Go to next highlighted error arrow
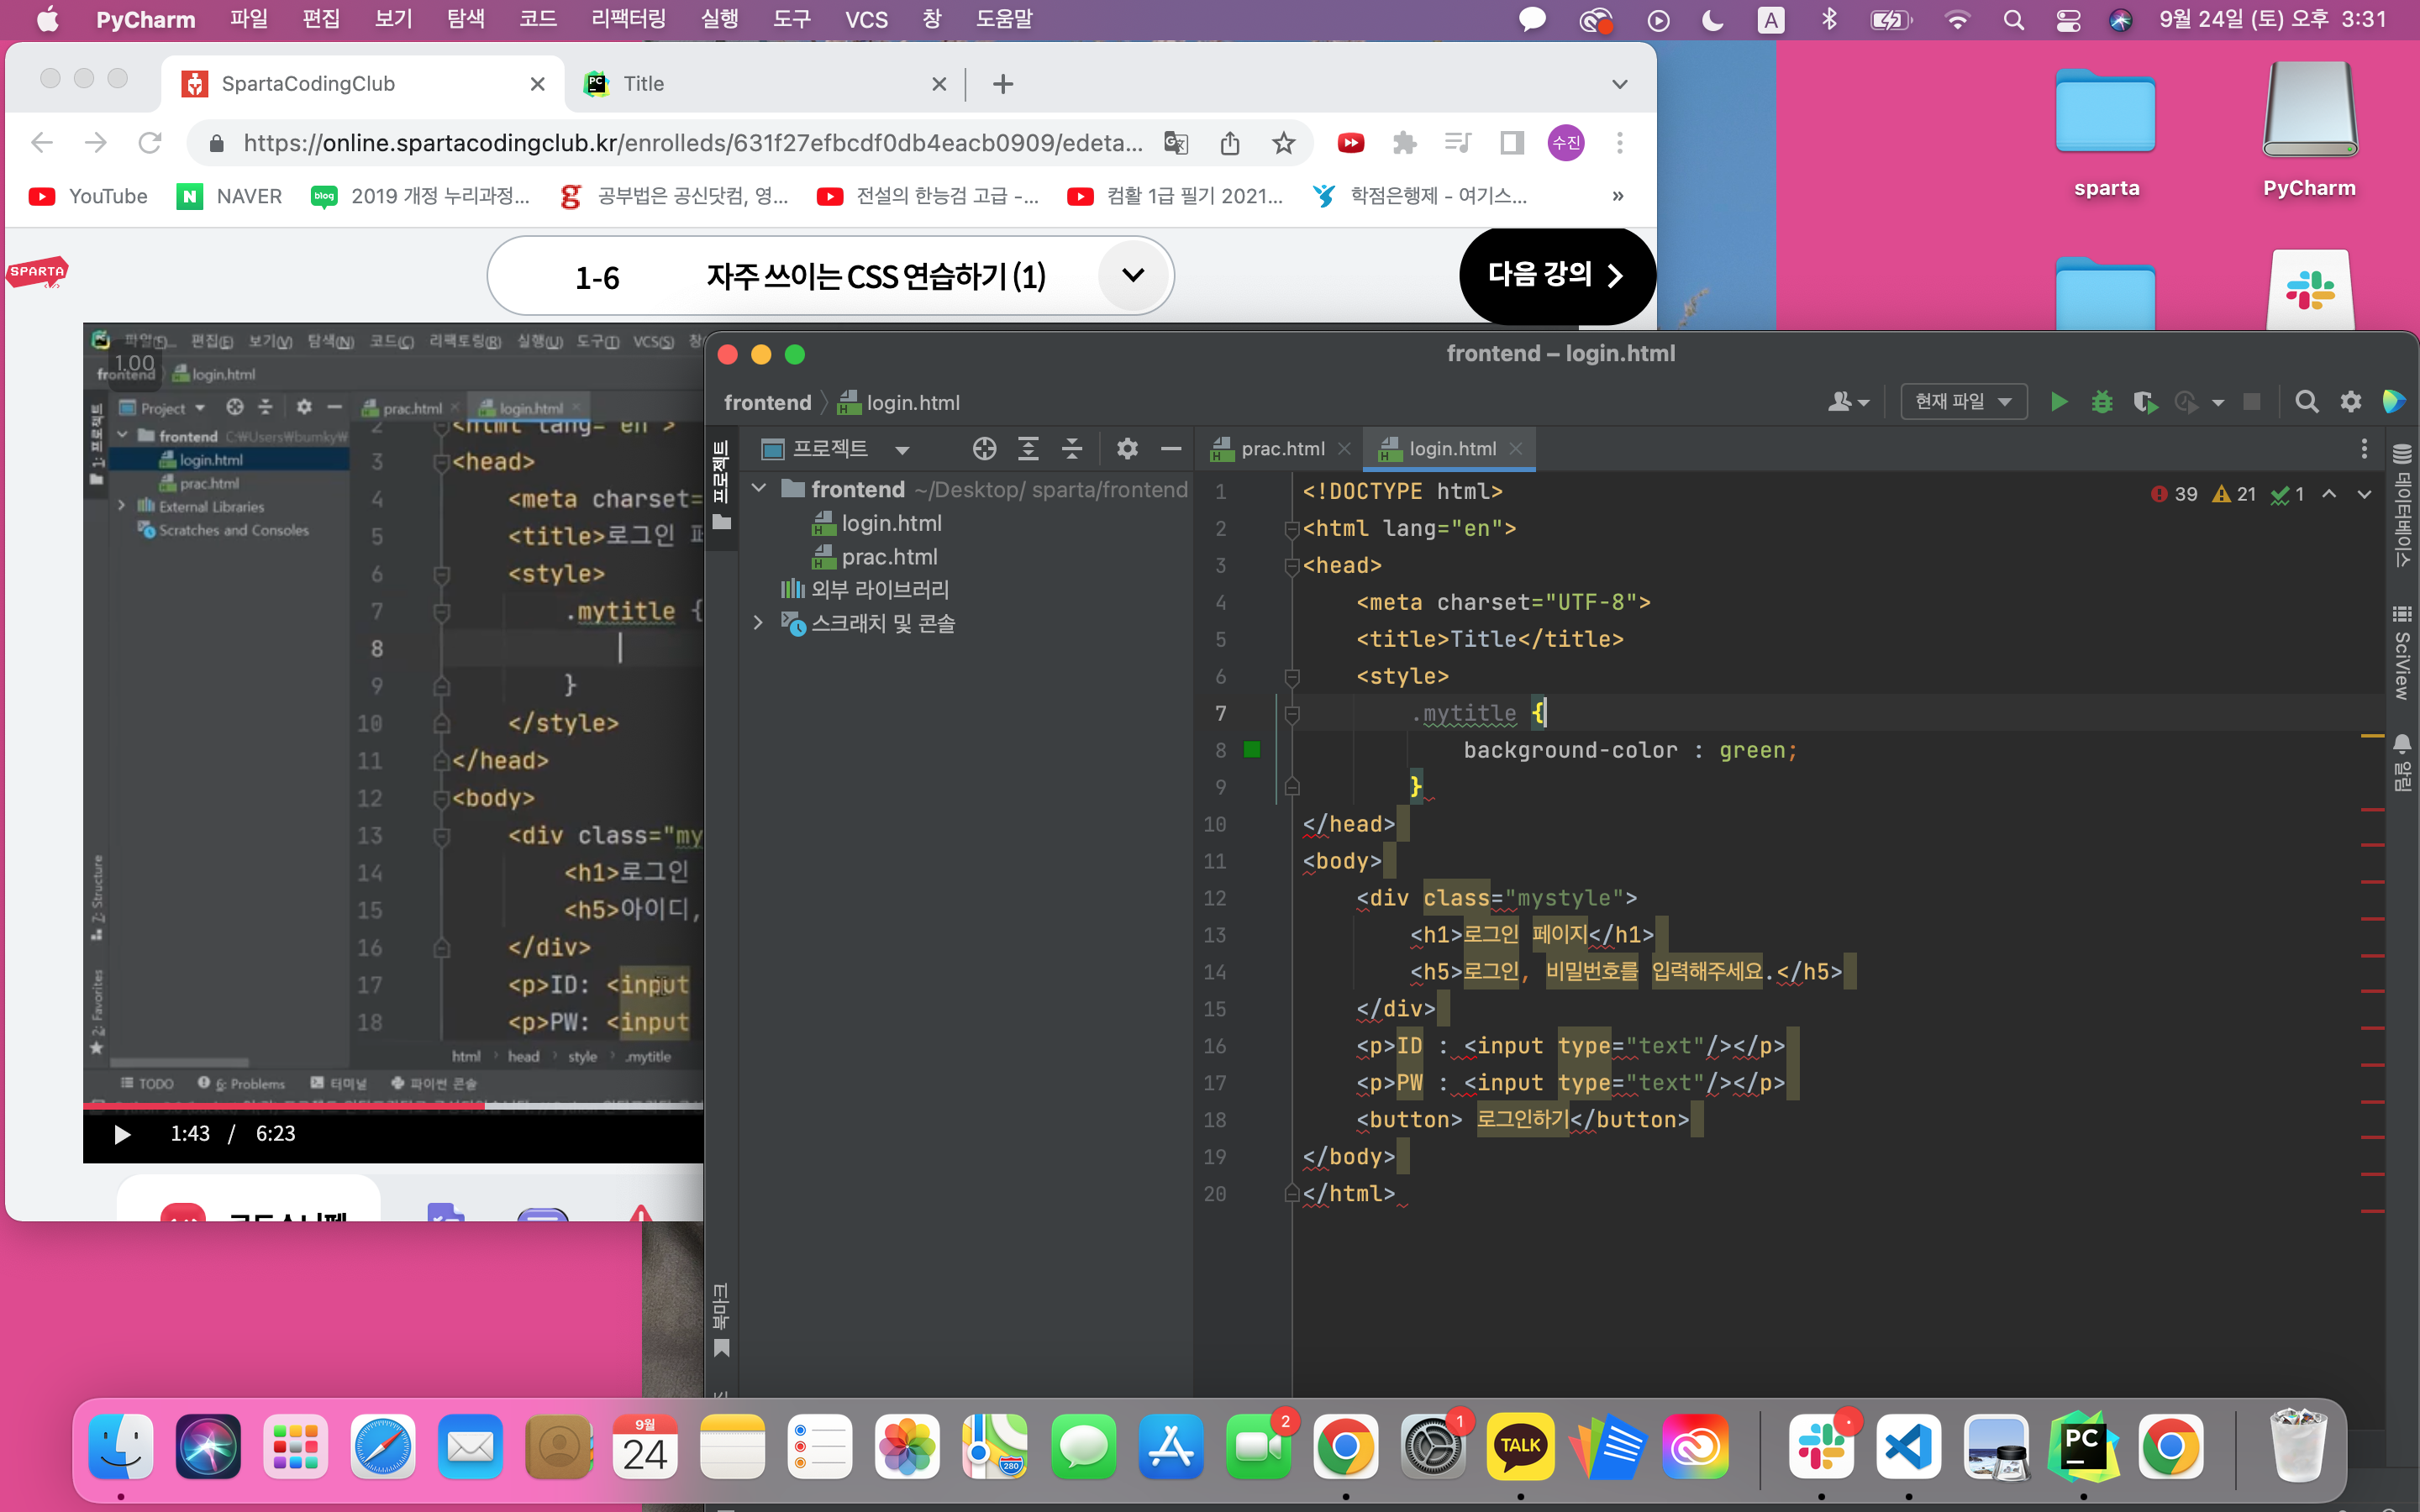The height and width of the screenshot is (1512, 2420). (2364, 494)
